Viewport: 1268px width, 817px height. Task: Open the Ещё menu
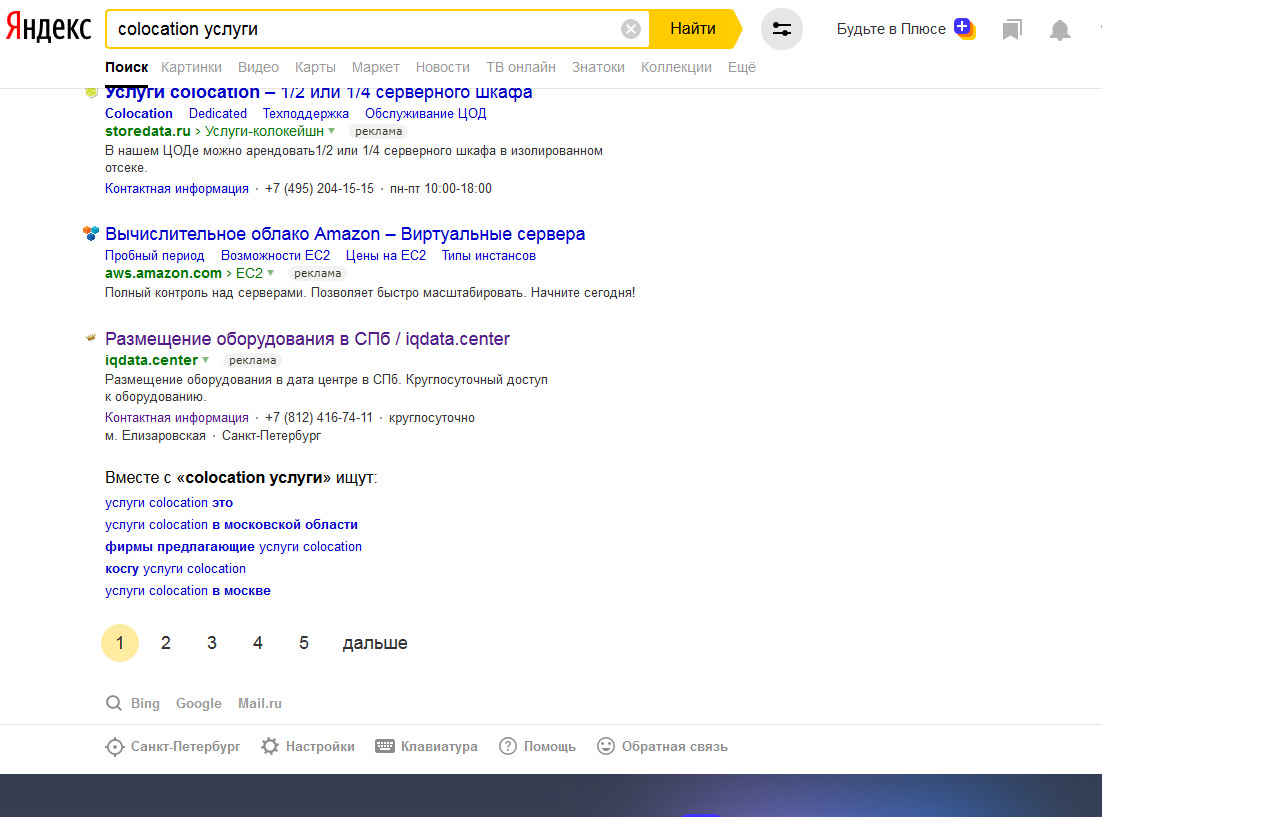742,67
